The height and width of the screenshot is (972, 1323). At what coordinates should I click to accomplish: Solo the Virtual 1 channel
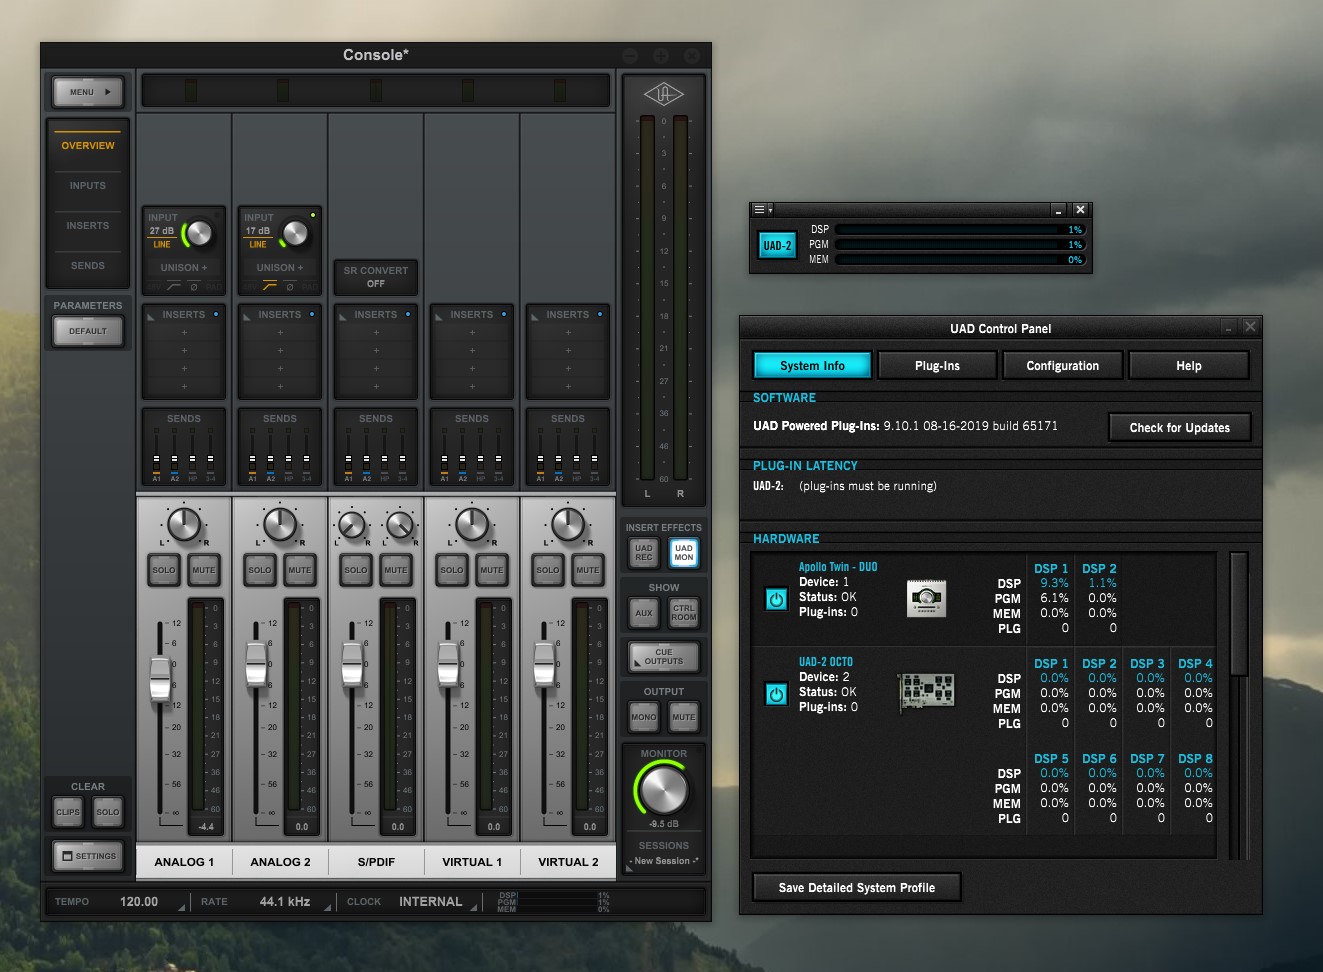(x=452, y=570)
